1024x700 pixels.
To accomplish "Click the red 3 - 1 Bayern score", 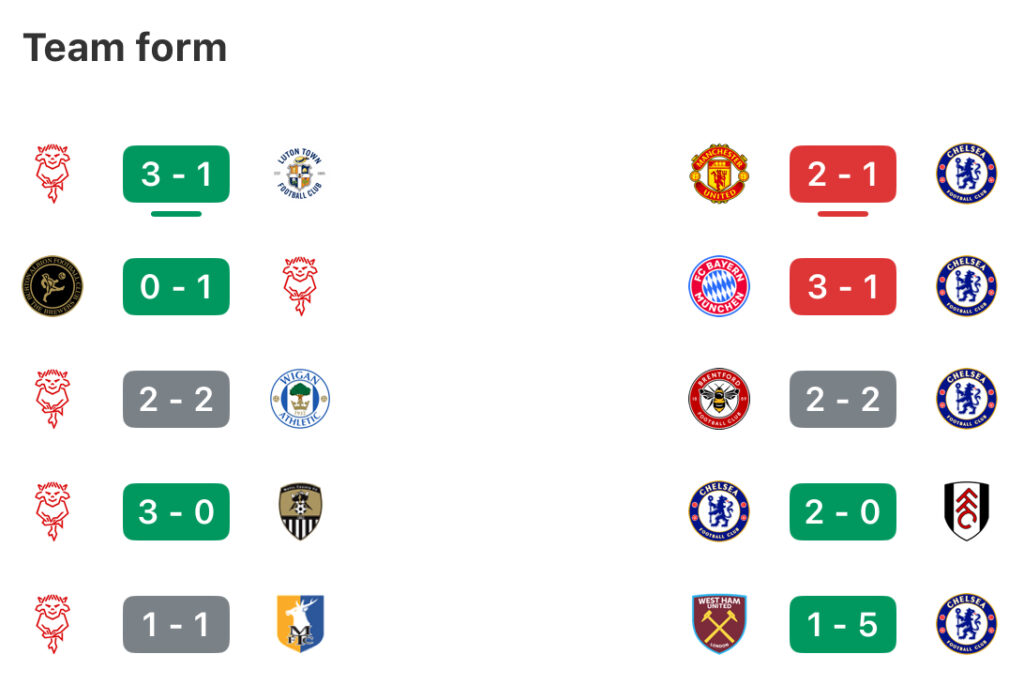I will 842,287.
